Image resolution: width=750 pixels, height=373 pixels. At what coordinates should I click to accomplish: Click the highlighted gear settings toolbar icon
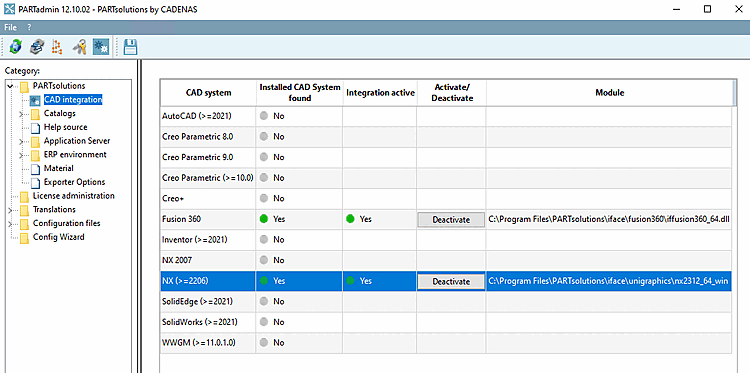click(101, 46)
